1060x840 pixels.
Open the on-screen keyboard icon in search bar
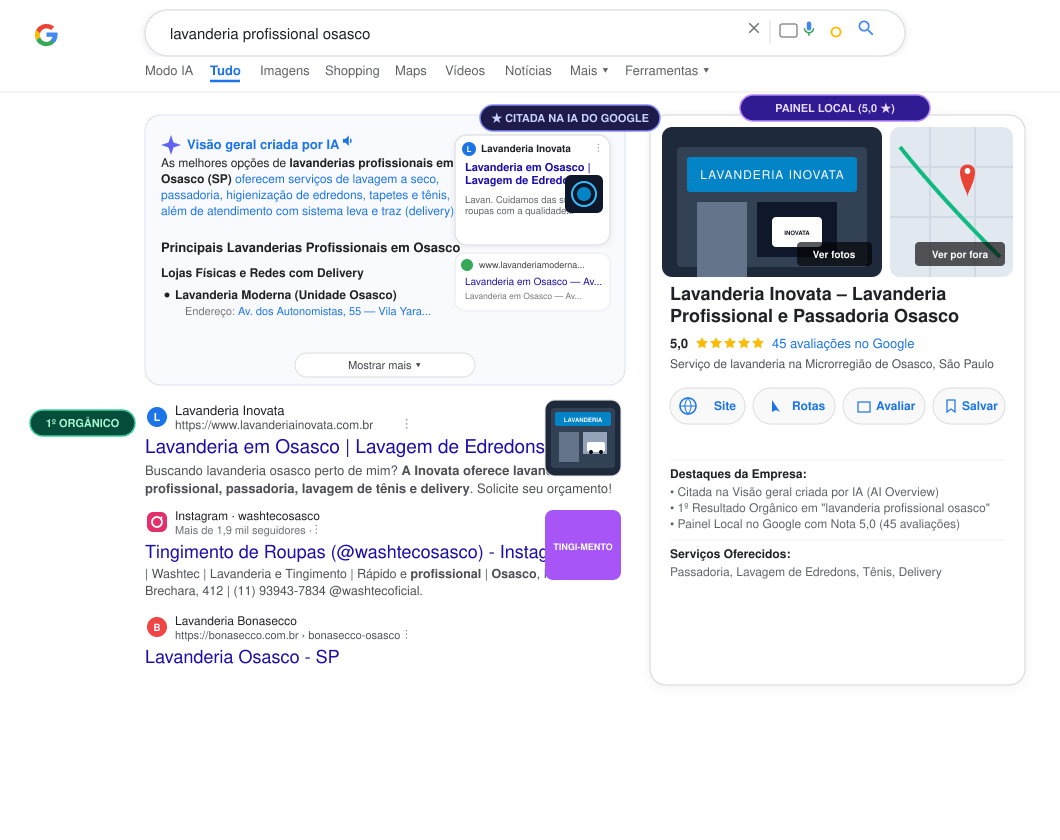(x=788, y=30)
